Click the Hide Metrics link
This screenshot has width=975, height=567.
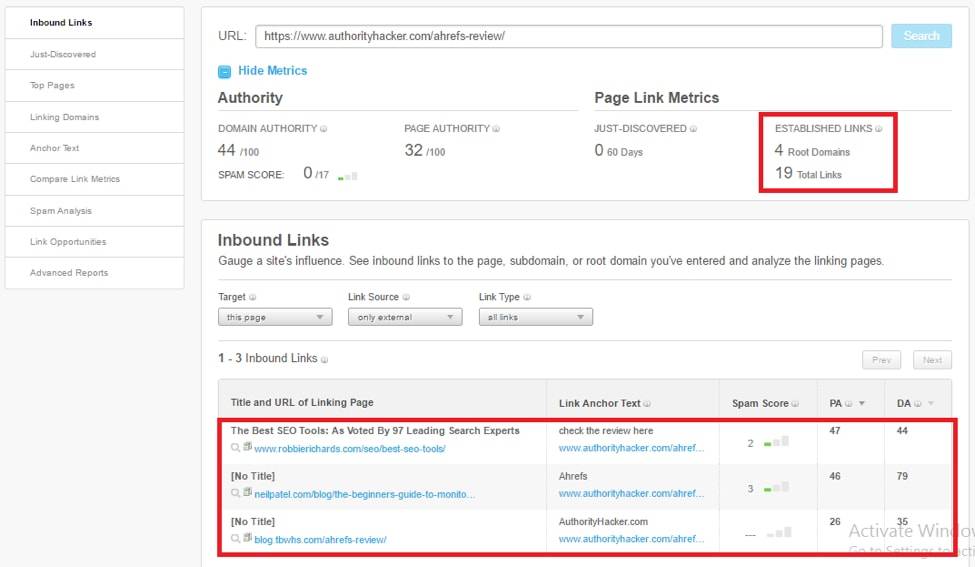(x=272, y=71)
